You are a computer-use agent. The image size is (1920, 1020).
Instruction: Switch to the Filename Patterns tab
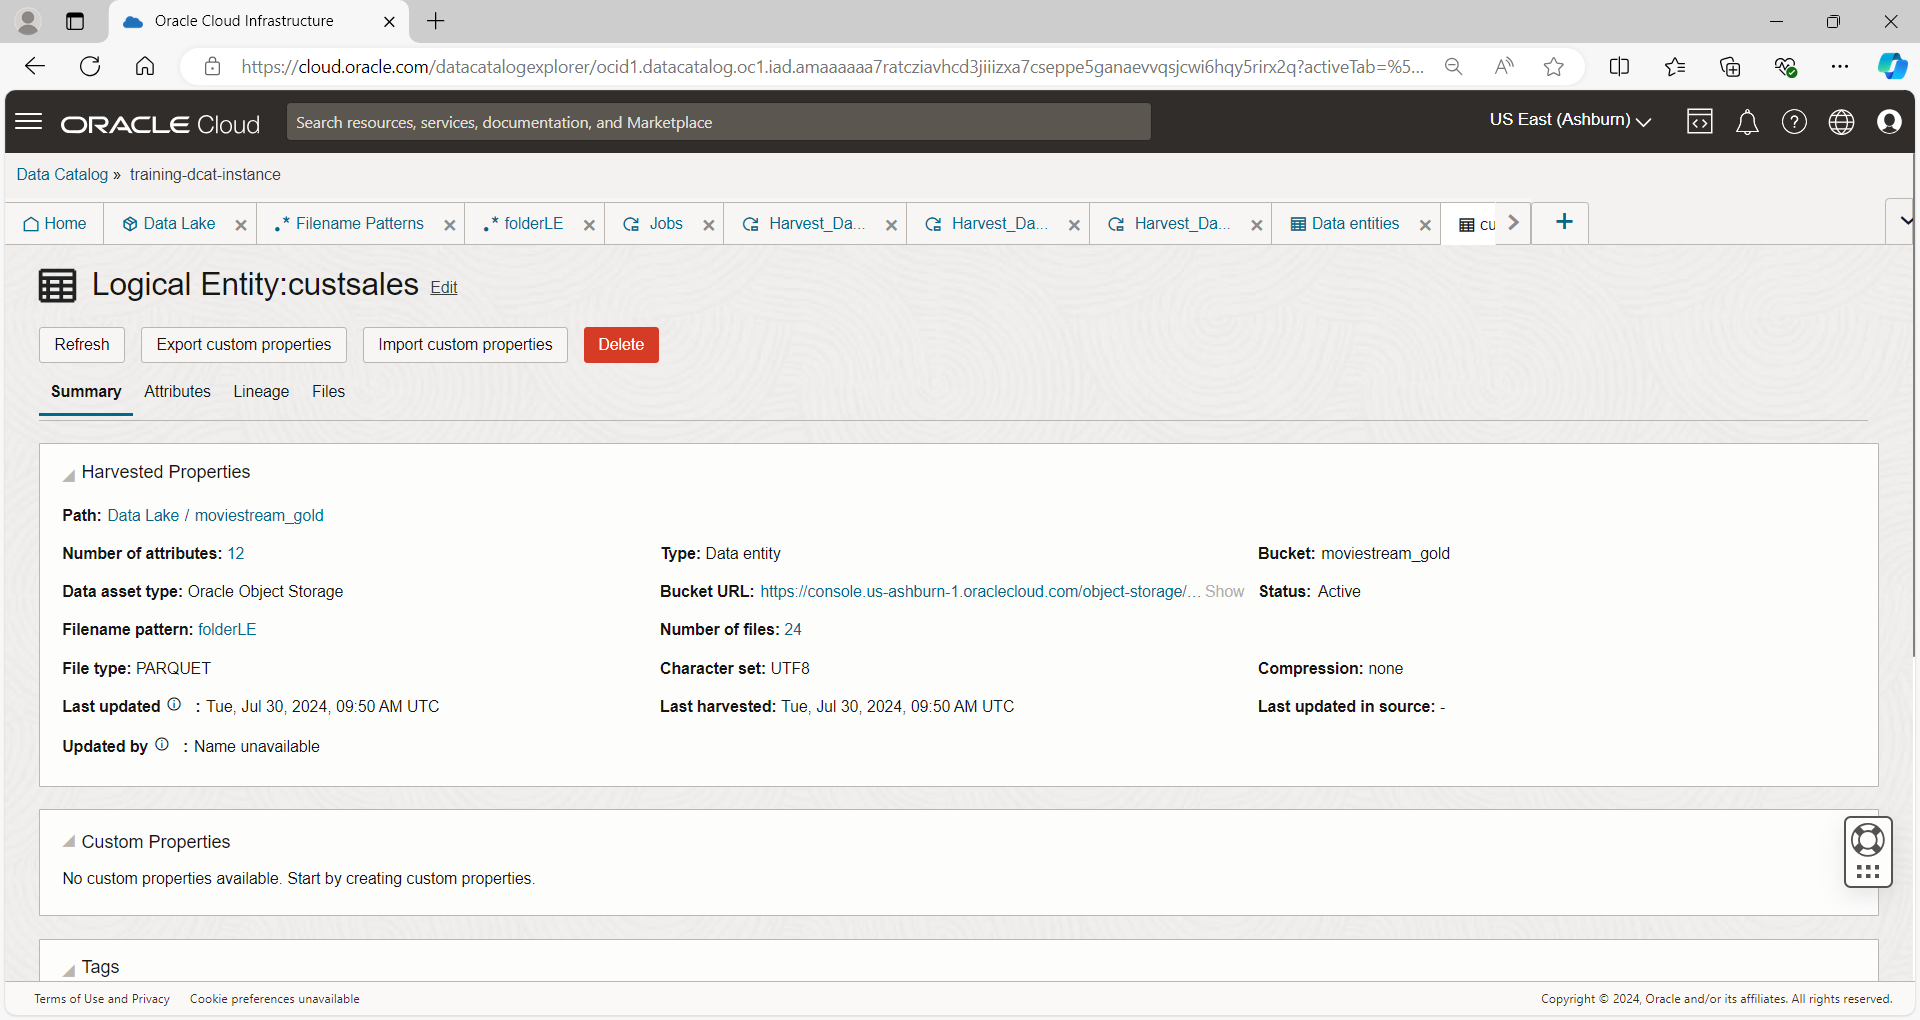pyautogui.click(x=350, y=224)
